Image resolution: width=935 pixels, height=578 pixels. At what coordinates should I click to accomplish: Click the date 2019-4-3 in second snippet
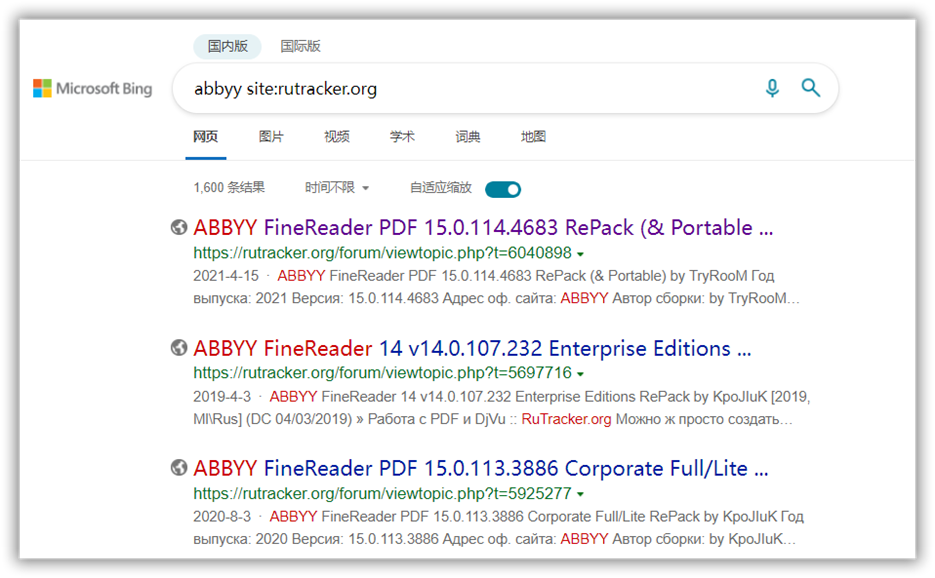click(222, 397)
